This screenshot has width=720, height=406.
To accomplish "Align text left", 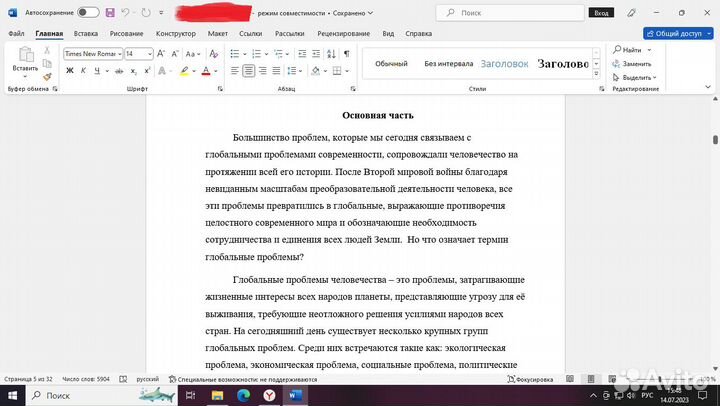I will pyautogui.click(x=235, y=71).
